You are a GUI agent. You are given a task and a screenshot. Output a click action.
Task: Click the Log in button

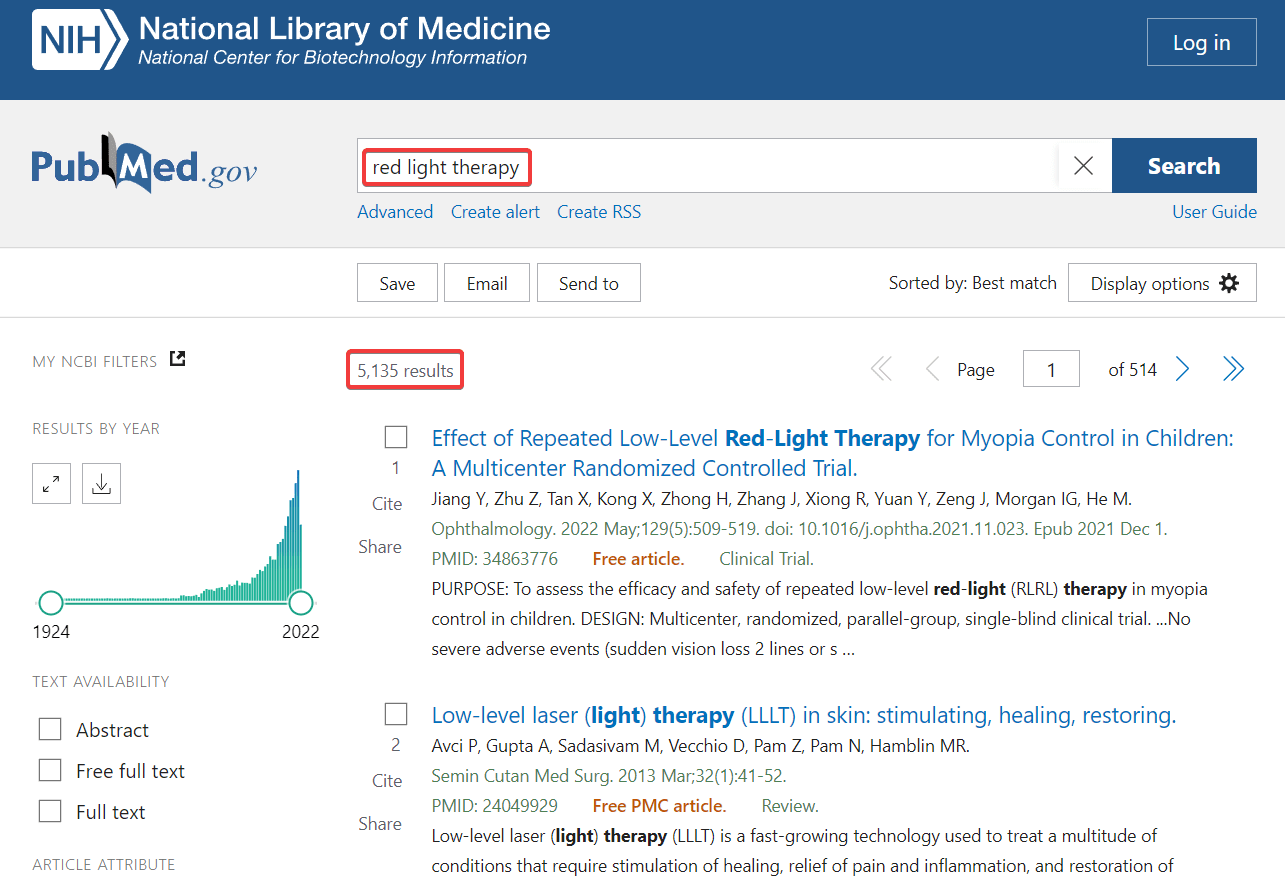tap(1201, 43)
